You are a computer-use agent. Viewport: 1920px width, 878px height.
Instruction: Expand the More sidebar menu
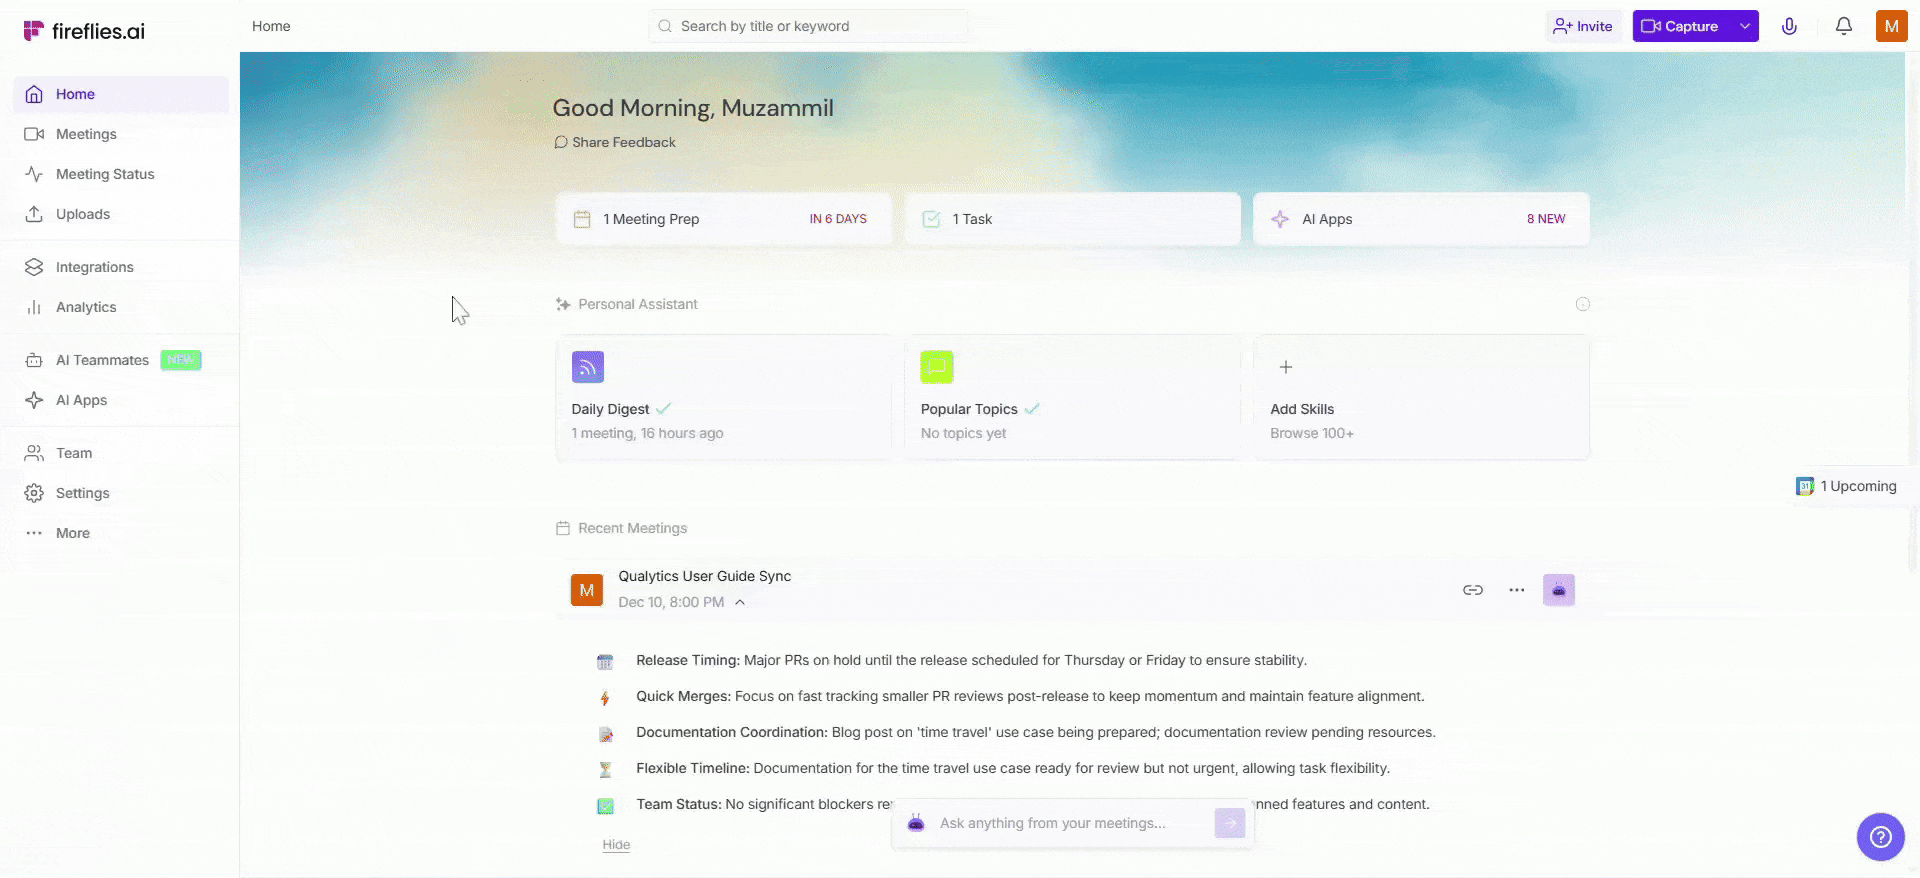121,533
